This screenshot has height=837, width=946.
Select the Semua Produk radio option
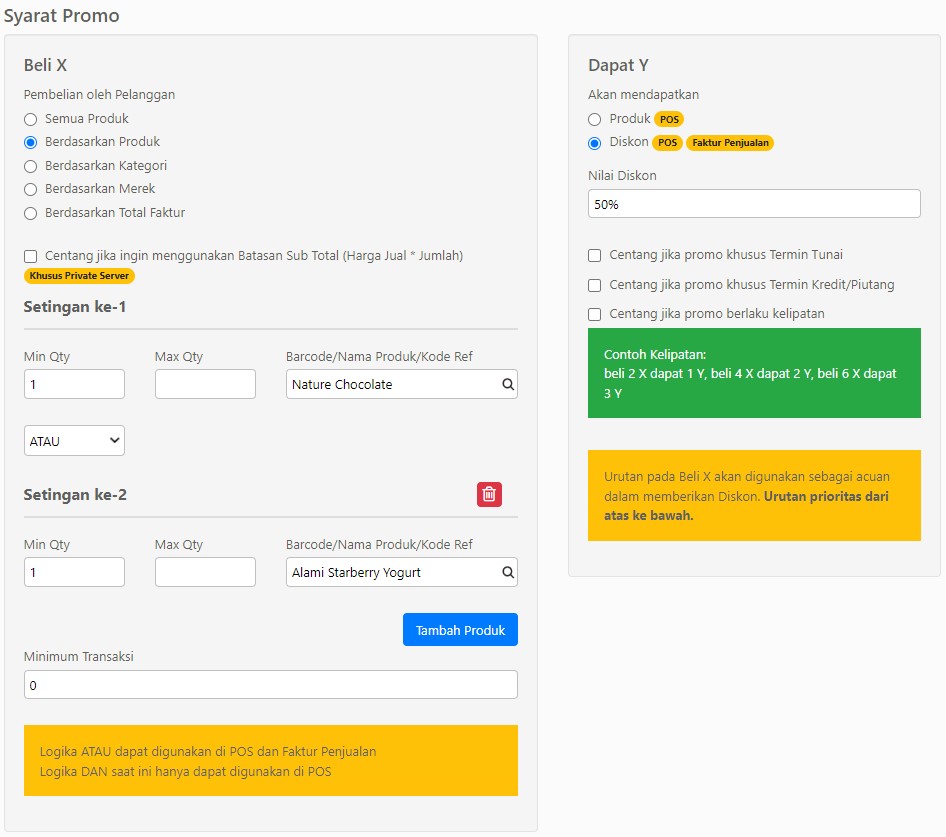(31, 119)
